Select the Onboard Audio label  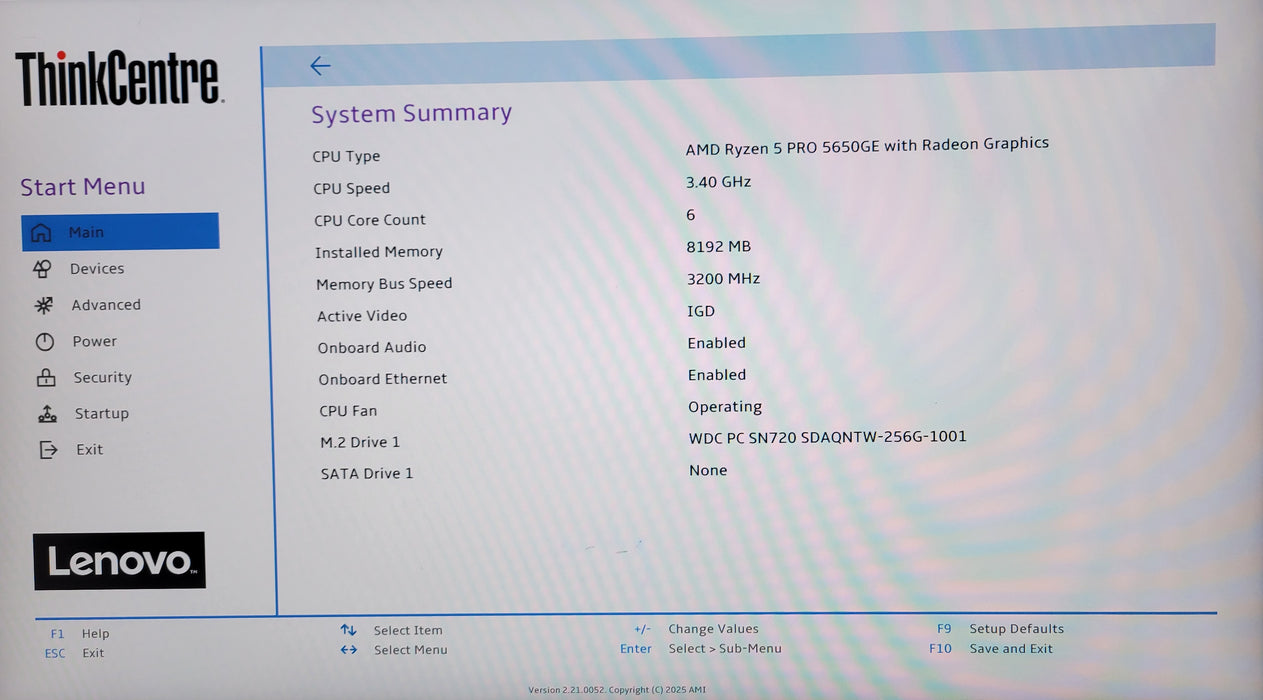[372, 347]
